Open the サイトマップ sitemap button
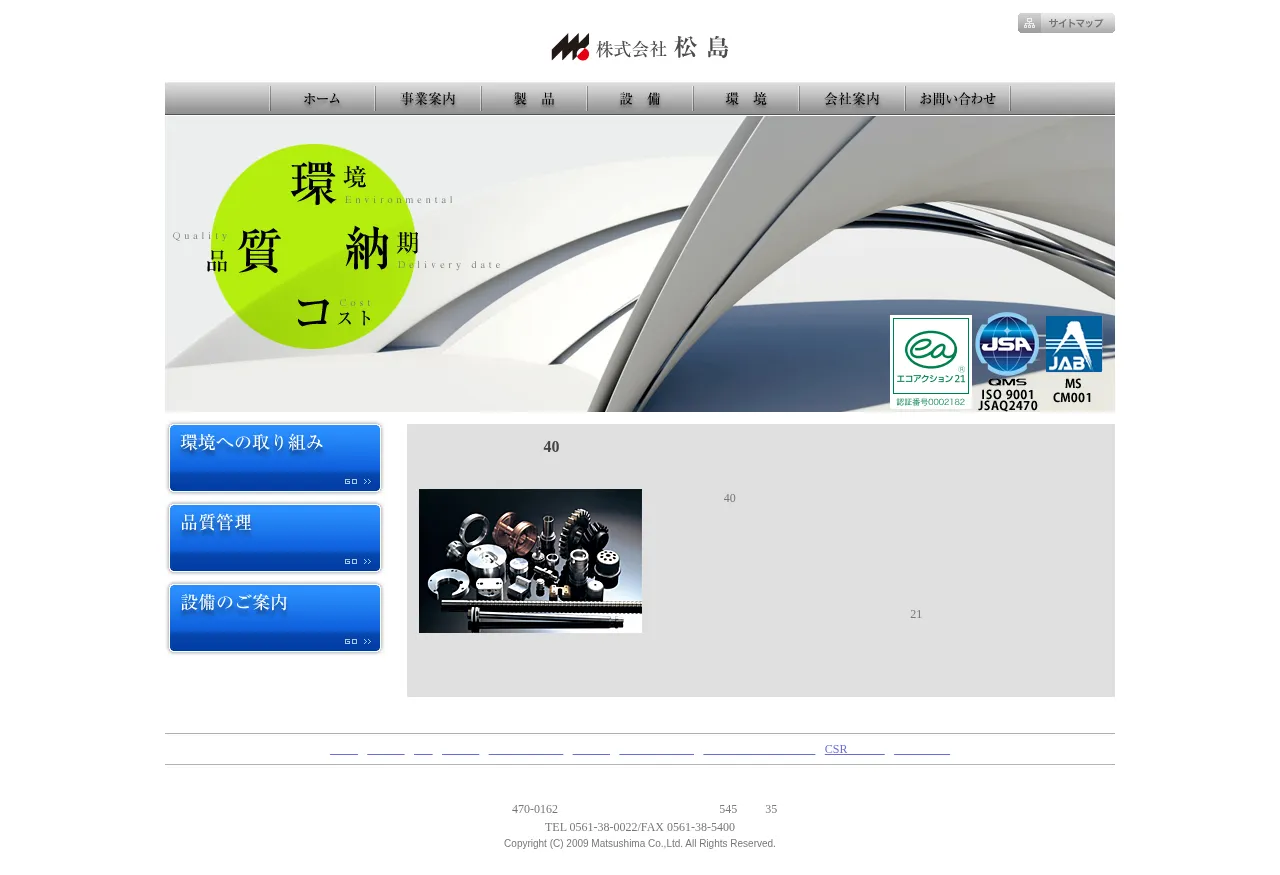 pos(1066,23)
